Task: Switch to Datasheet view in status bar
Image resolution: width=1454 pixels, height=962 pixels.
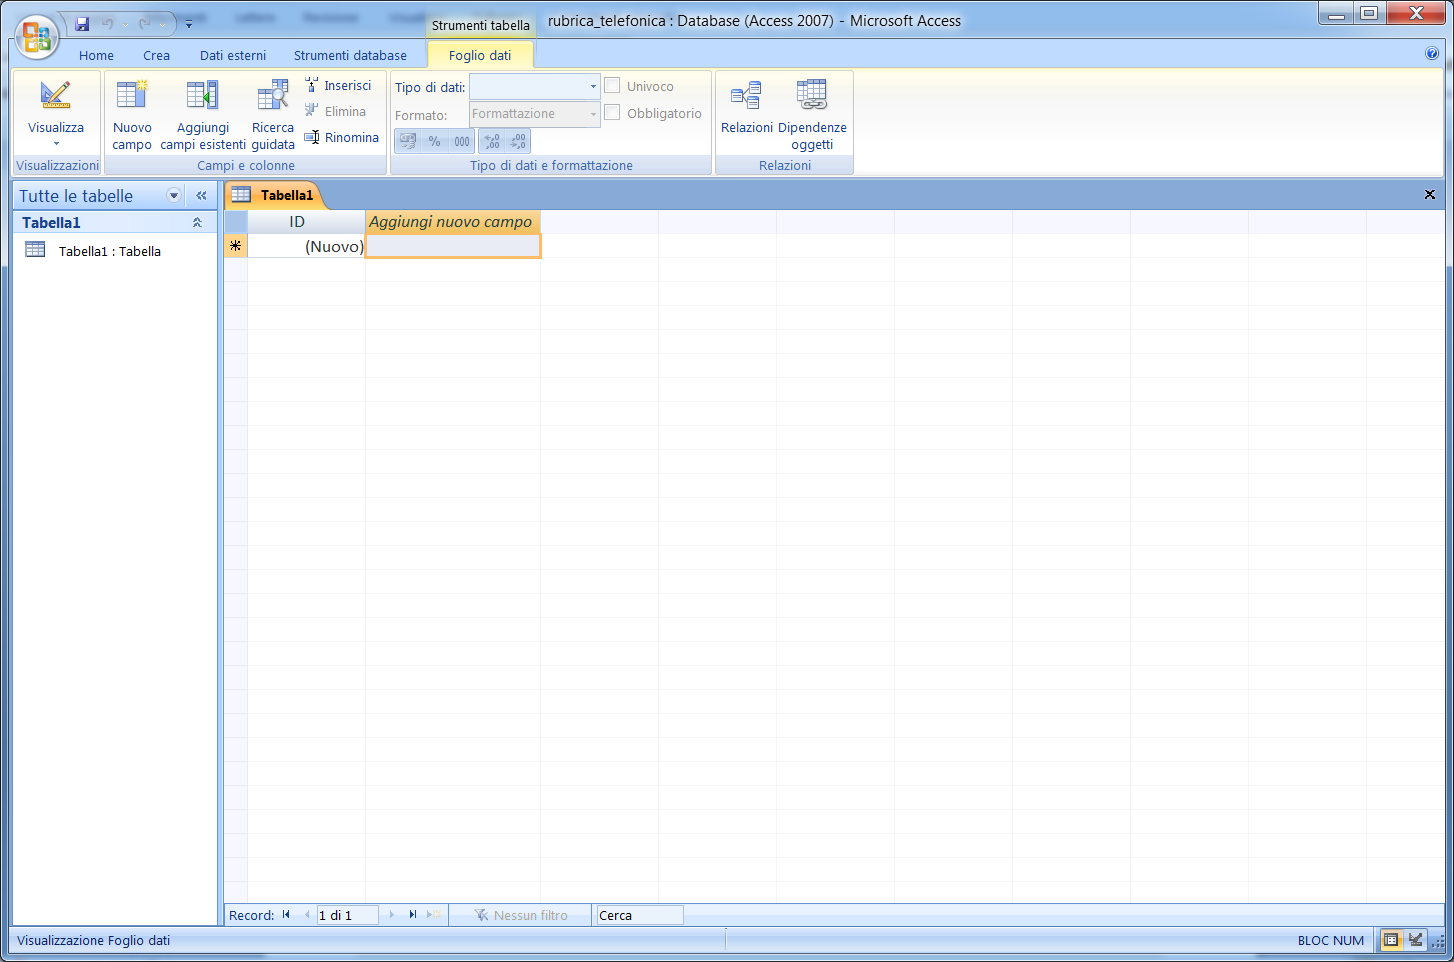Action: click(x=1391, y=940)
